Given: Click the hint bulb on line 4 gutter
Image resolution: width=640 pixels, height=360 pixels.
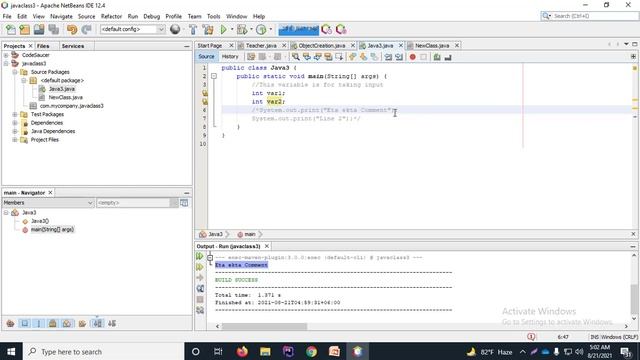Looking at the screenshot, I should coord(204,93).
